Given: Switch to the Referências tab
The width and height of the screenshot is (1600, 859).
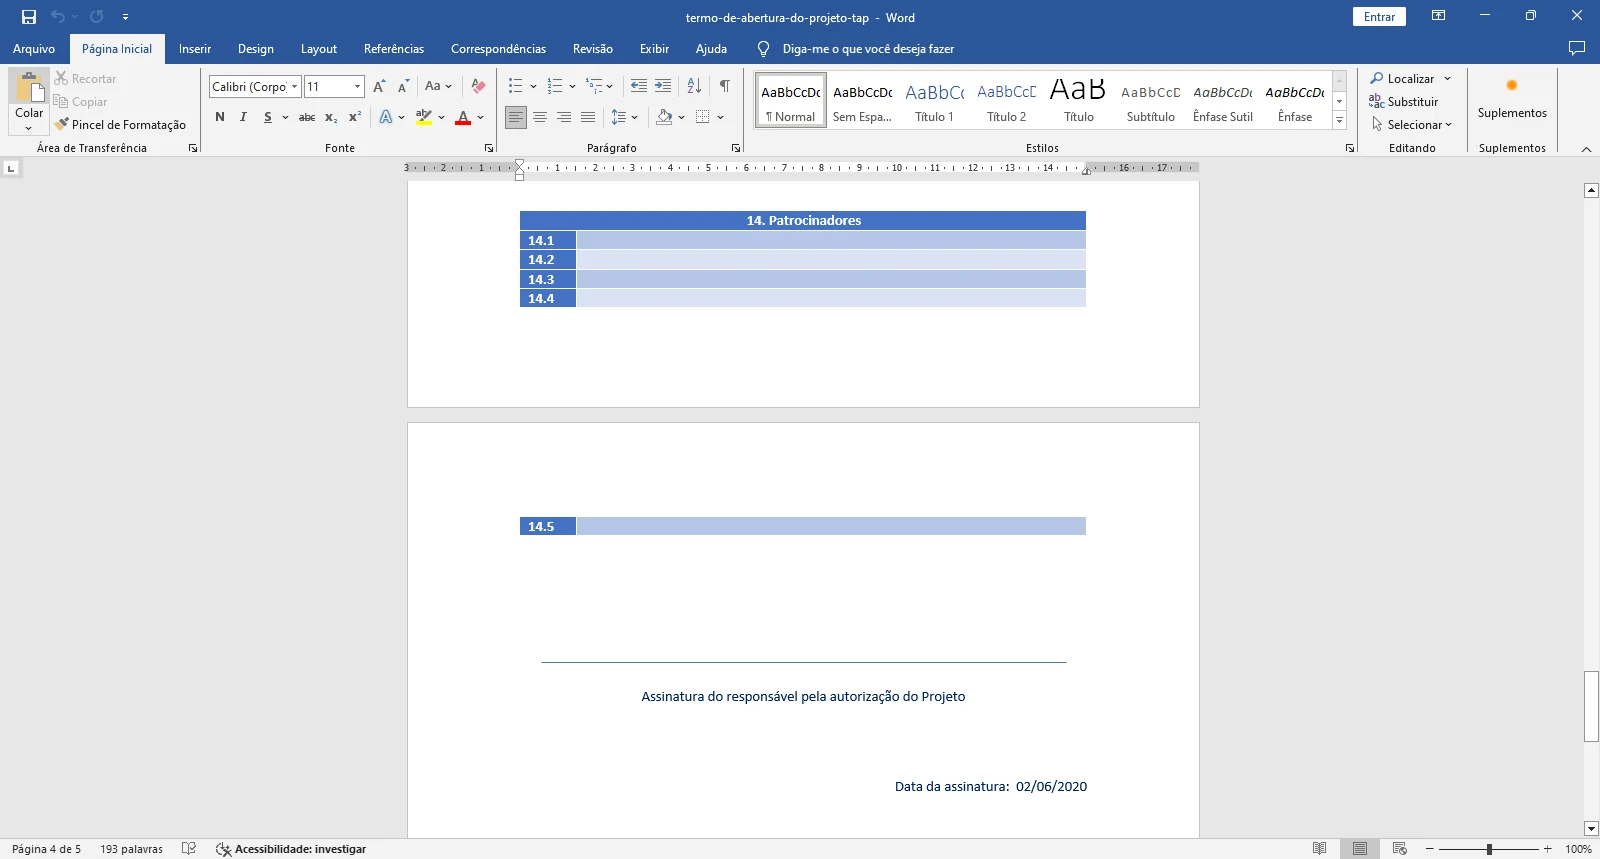Looking at the screenshot, I should coord(393,49).
